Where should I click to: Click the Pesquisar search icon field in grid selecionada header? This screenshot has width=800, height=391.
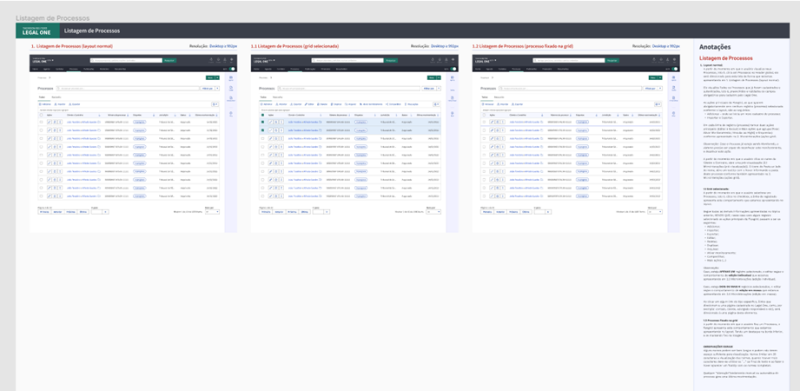[x=346, y=60]
